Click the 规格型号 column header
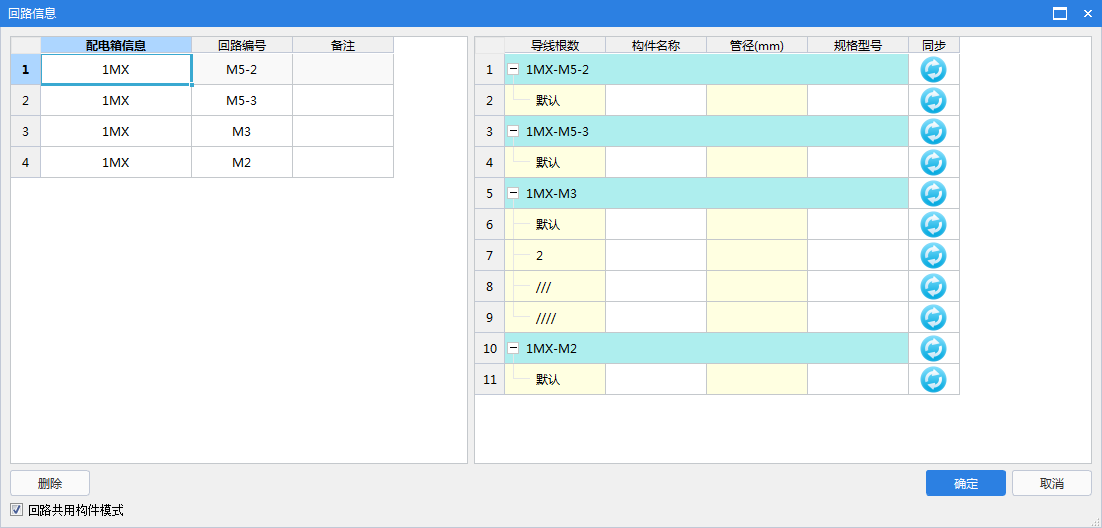 857,45
